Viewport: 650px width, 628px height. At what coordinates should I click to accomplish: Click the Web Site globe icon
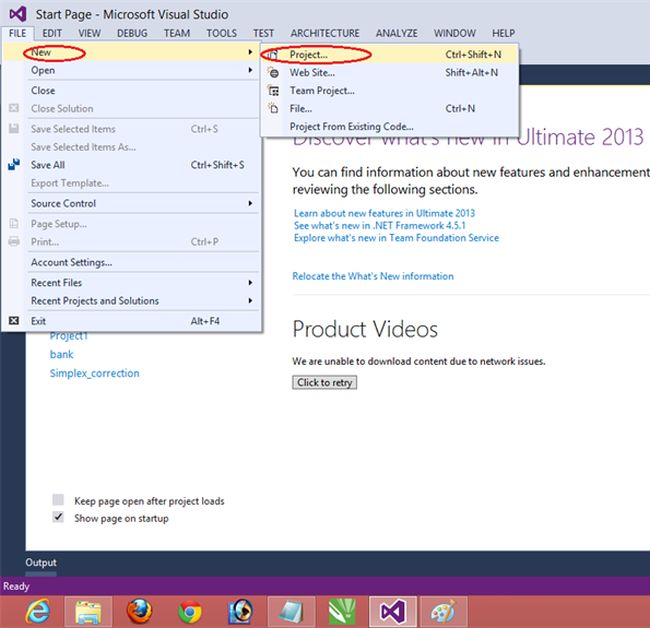tap(273, 73)
